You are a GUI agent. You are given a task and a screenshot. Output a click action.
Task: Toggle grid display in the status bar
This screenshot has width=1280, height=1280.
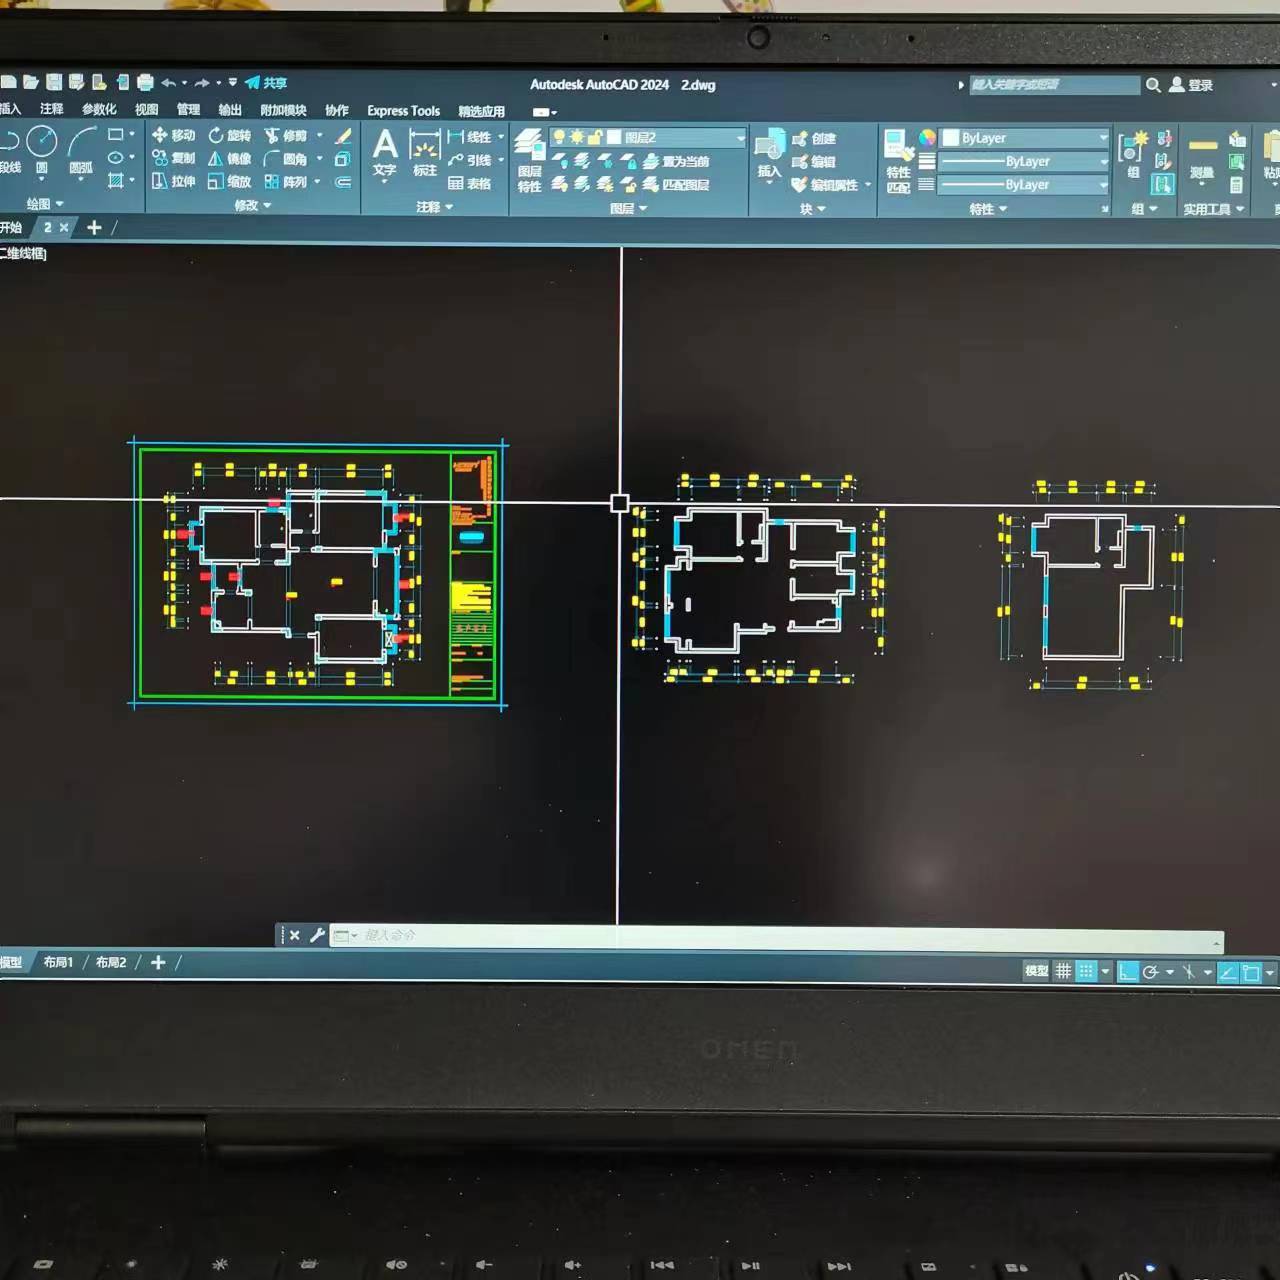point(1063,971)
